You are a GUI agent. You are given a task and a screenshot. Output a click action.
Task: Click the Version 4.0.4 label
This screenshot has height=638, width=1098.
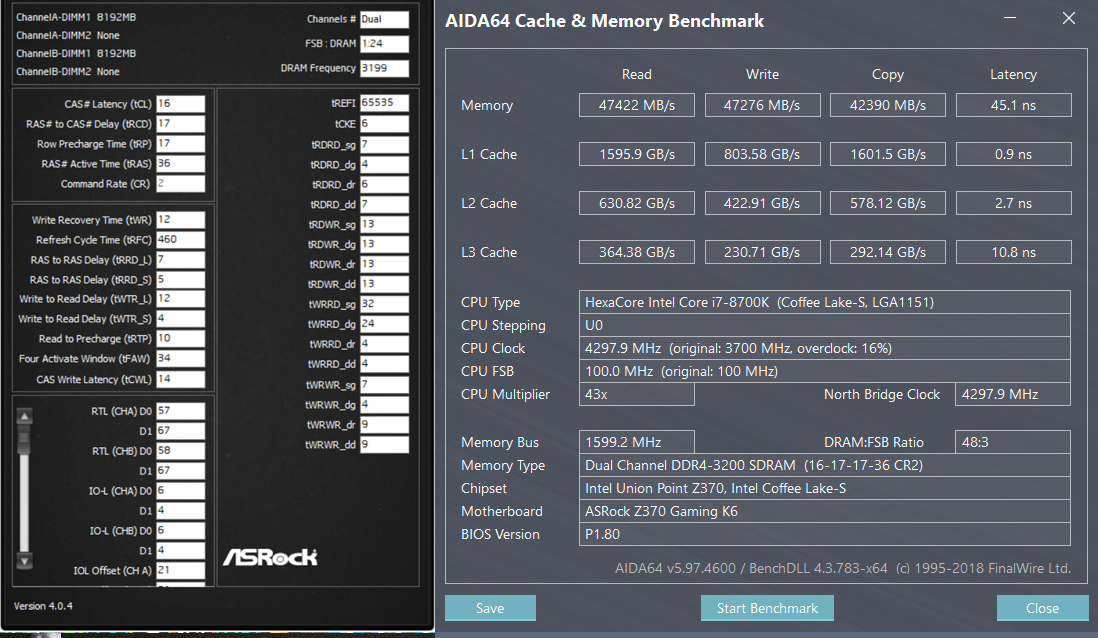[x=43, y=606]
